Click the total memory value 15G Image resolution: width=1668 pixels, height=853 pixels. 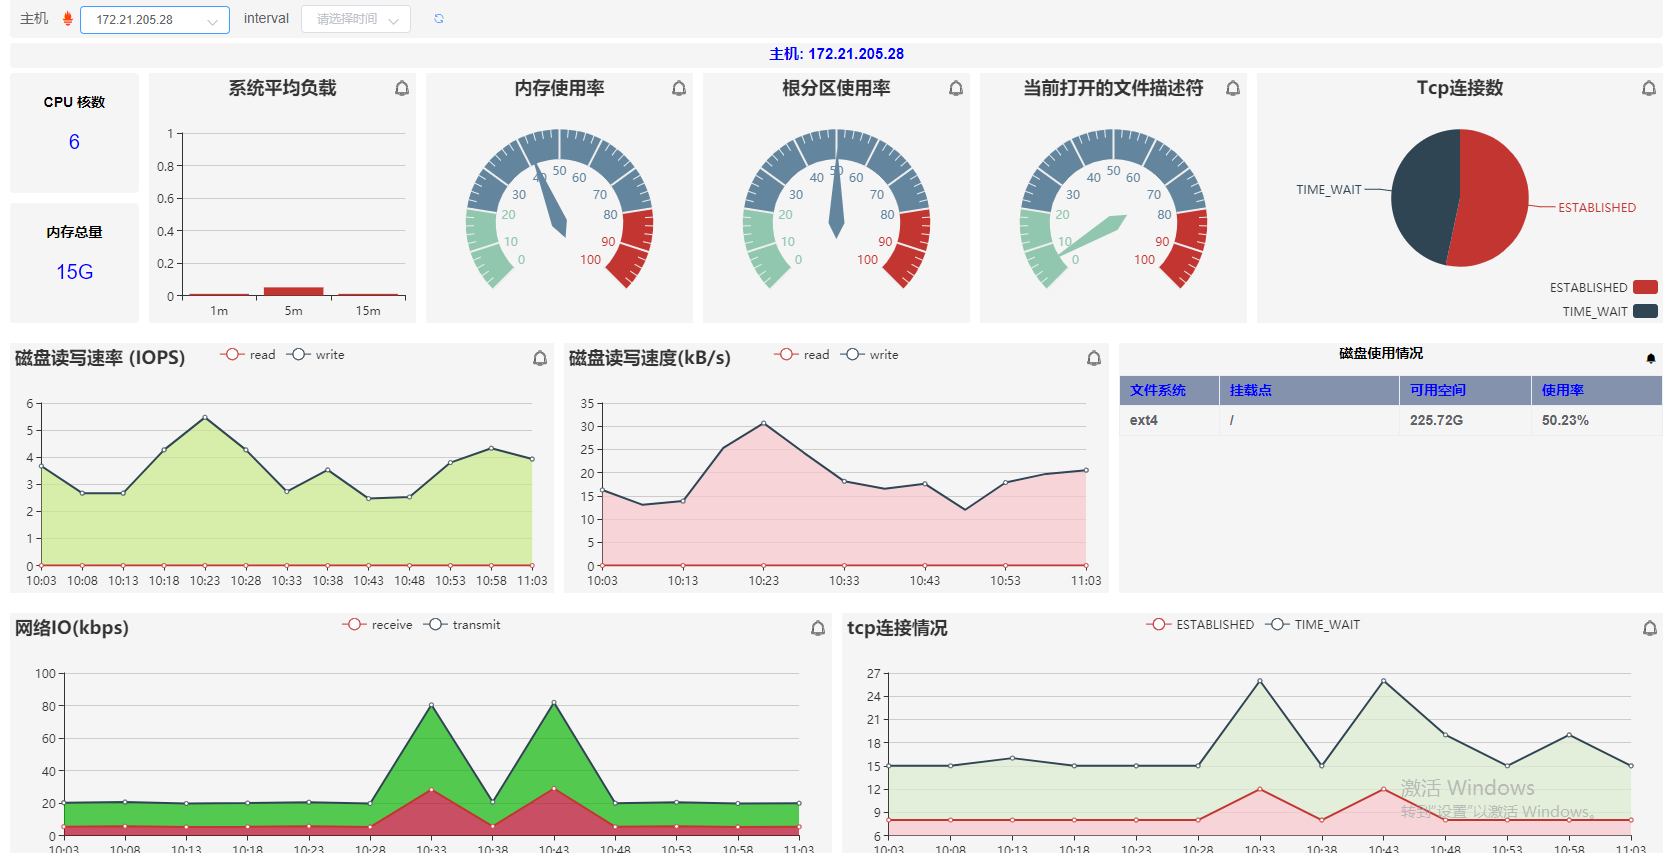point(75,272)
